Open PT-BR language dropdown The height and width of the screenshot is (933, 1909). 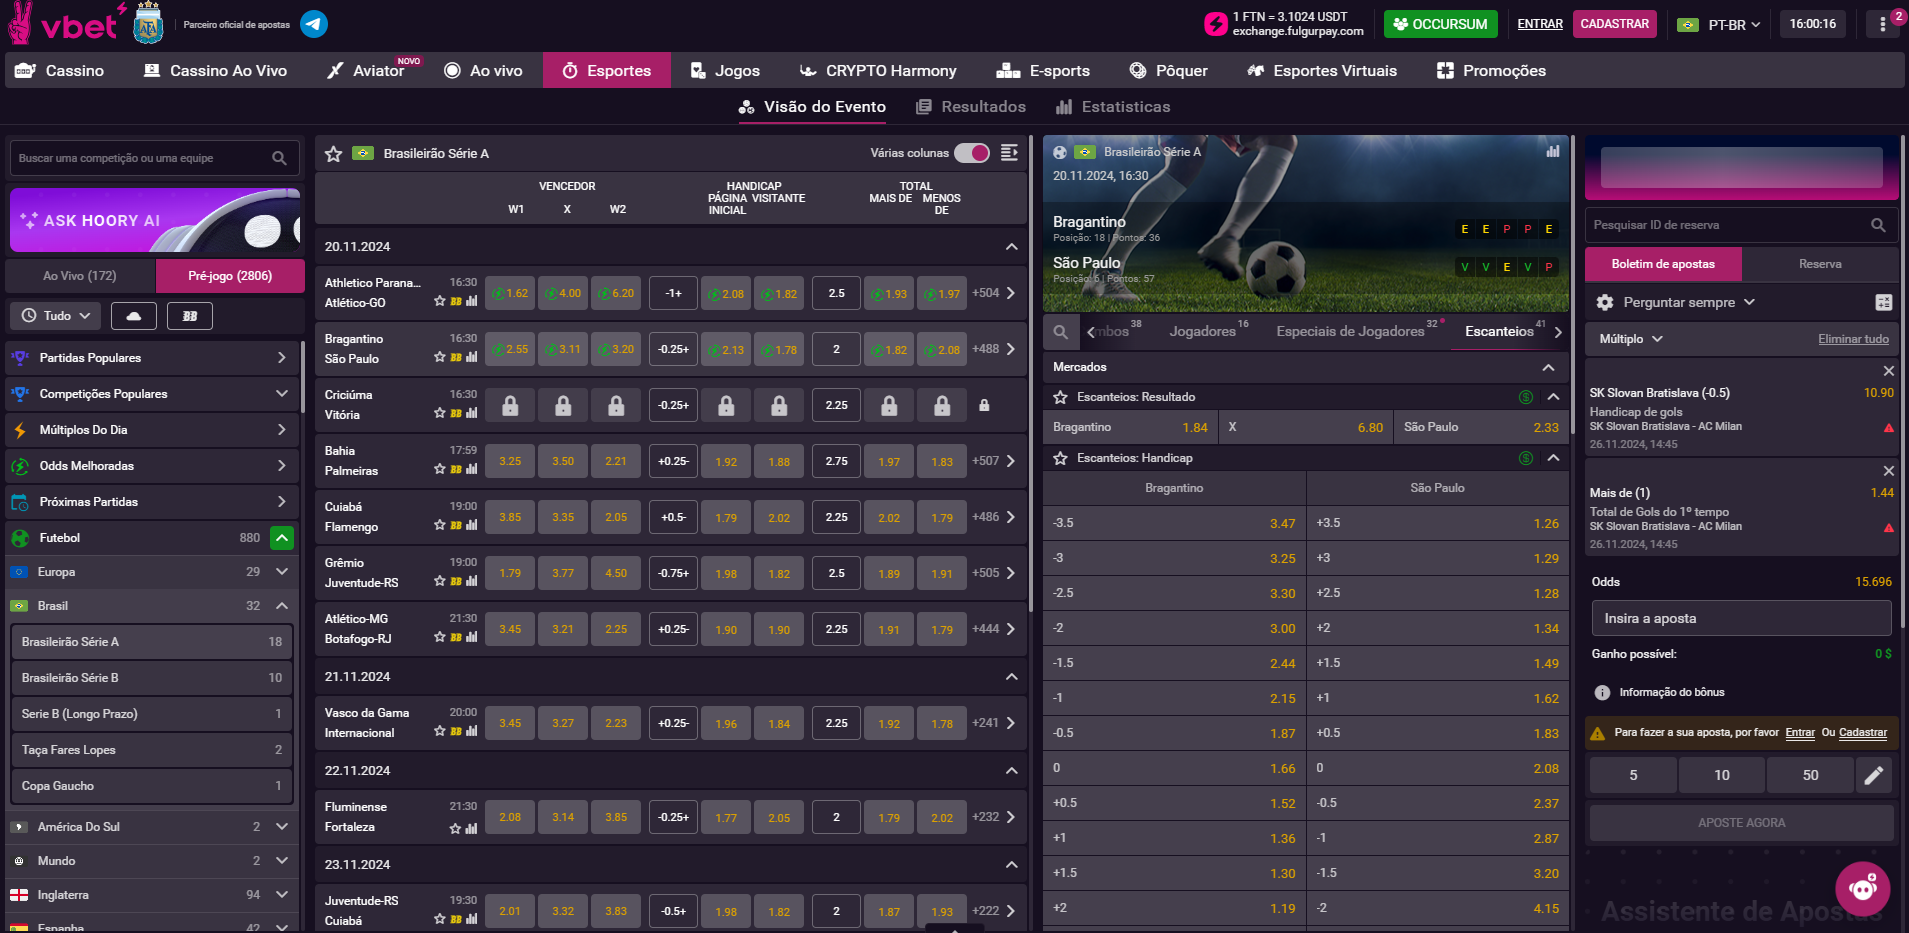[1721, 24]
